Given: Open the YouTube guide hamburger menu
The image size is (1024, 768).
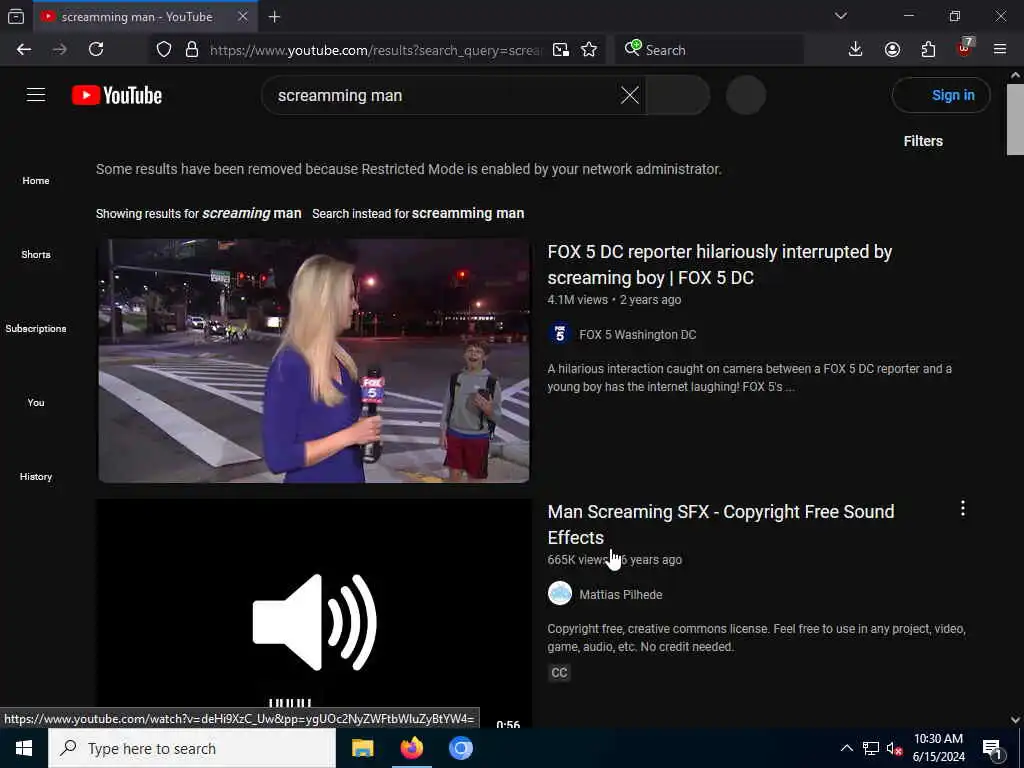Looking at the screenshot, I should [36, 95].
